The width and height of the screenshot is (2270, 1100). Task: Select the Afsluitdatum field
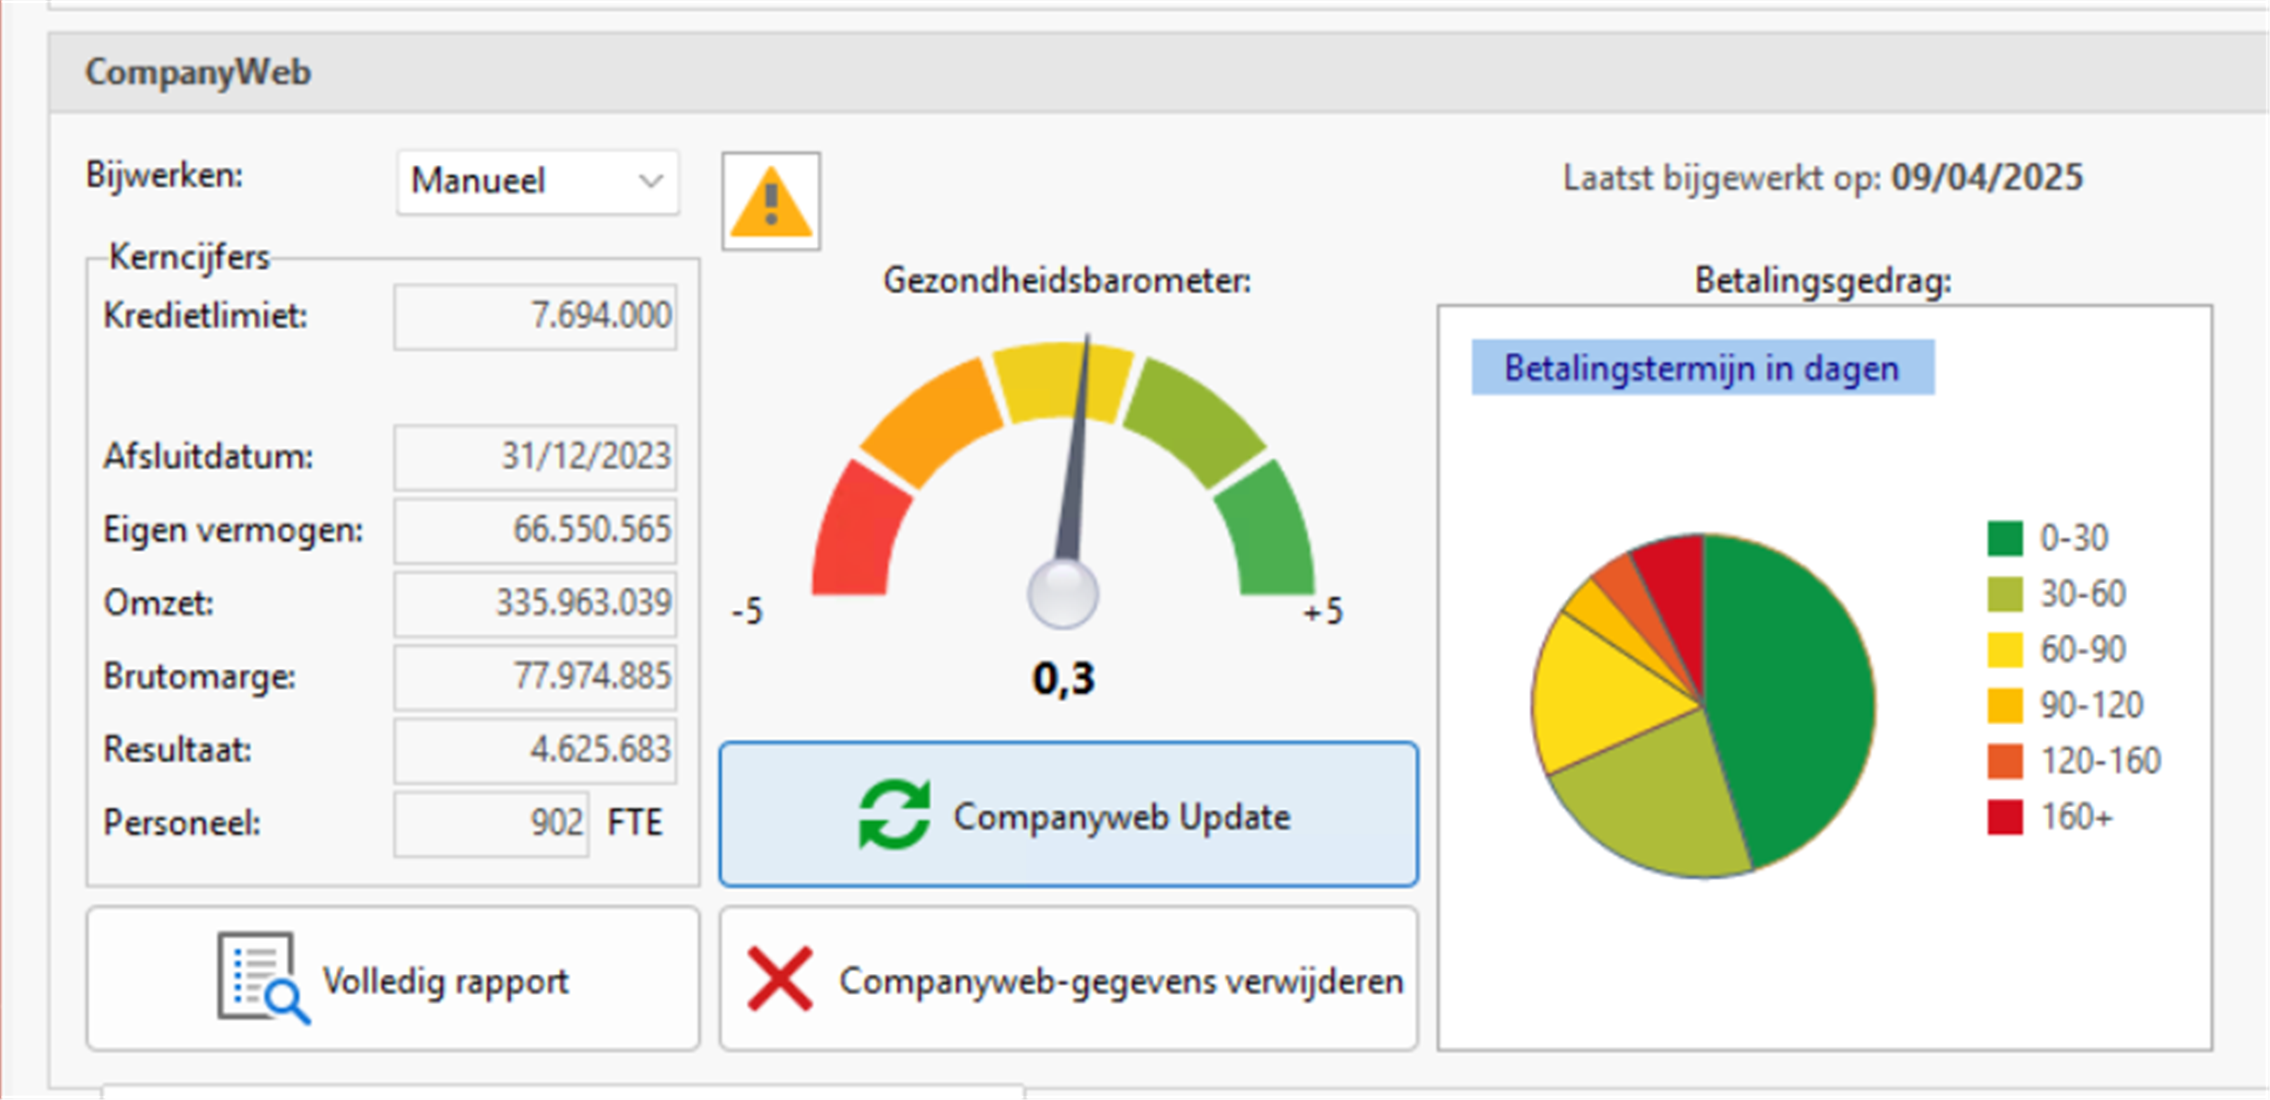click(535, 457)
